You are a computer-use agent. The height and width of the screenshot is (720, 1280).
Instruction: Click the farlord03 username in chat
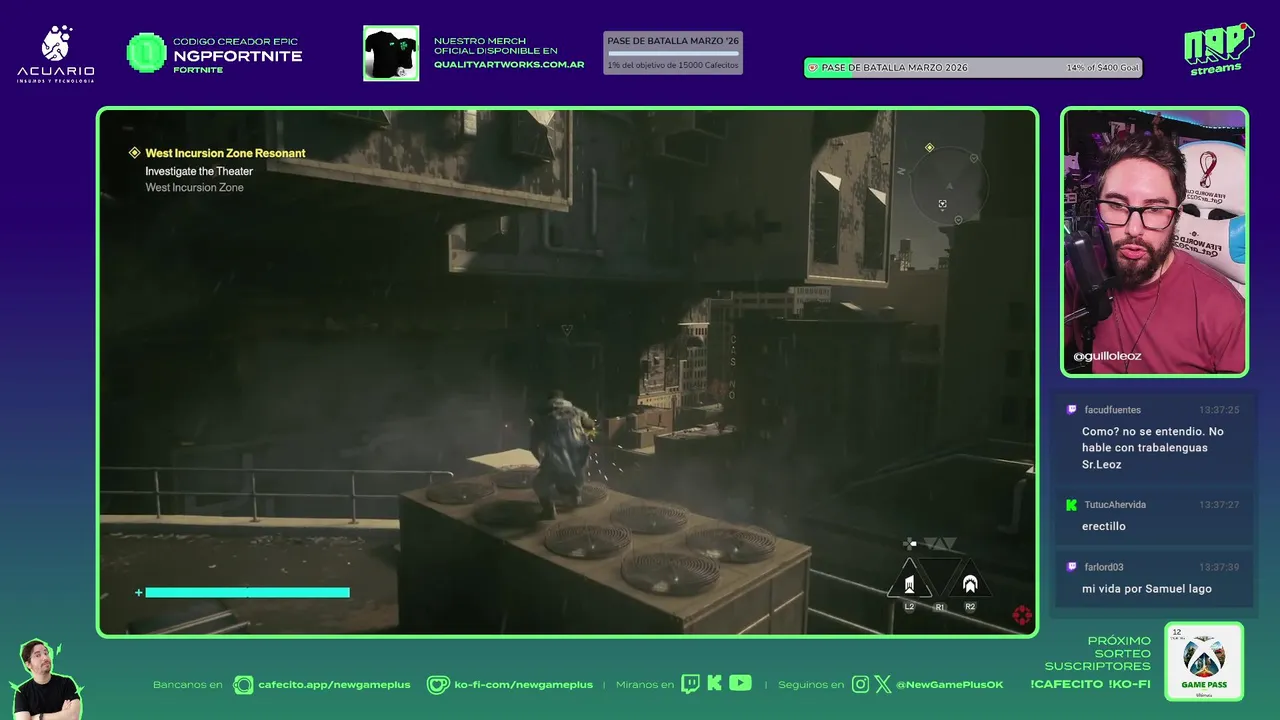pos(1103,567)
